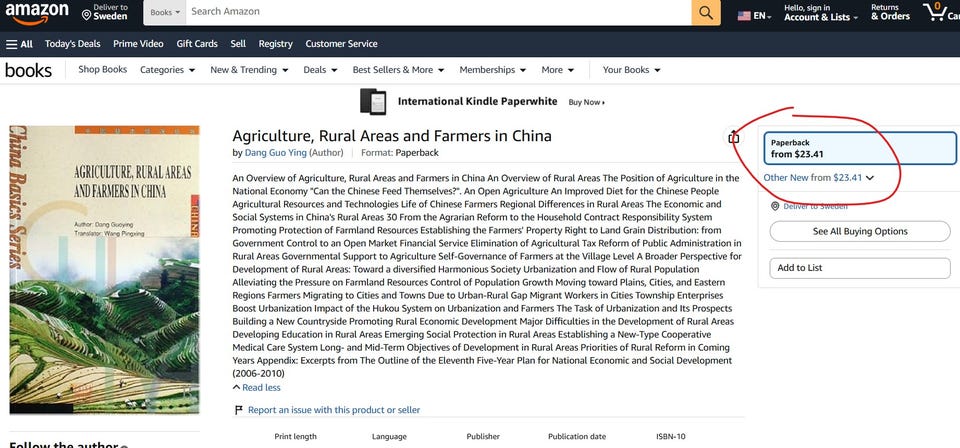Click the books section heading
This screenshot has width=960, height=448.
(x=28, y=70)
